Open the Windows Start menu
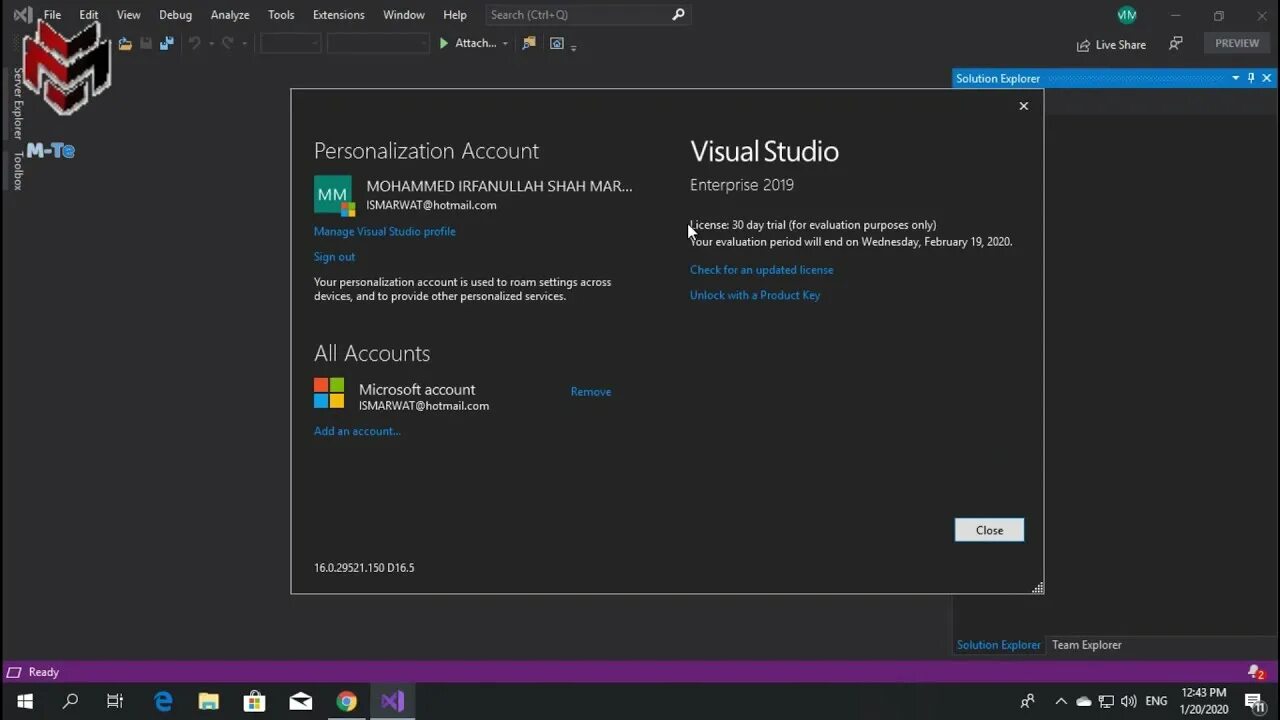This screenshot has width=1280, height=720. (25, 701)
